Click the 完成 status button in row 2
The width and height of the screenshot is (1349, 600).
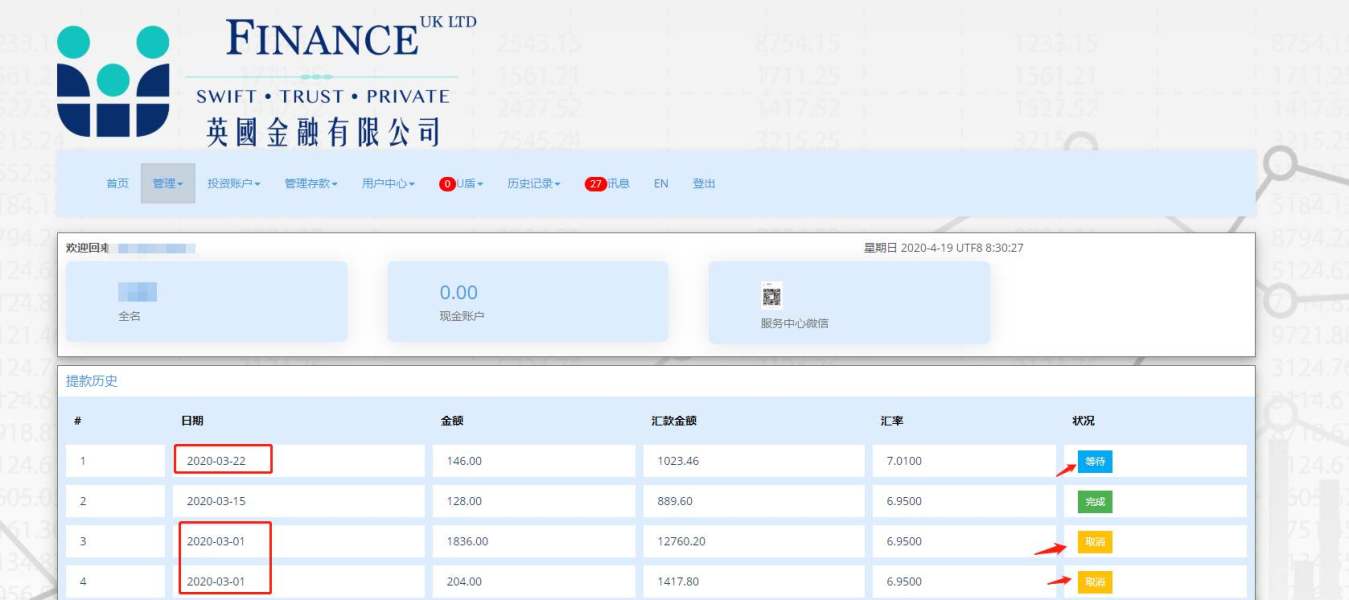coord(1095,502)
